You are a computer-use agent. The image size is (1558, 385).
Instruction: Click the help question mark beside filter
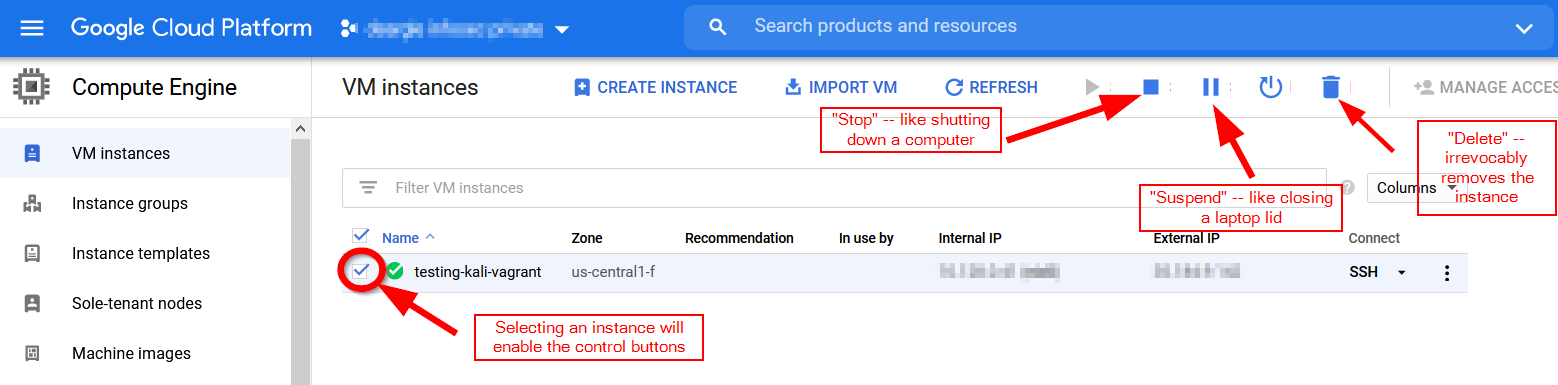[1347, 187]
